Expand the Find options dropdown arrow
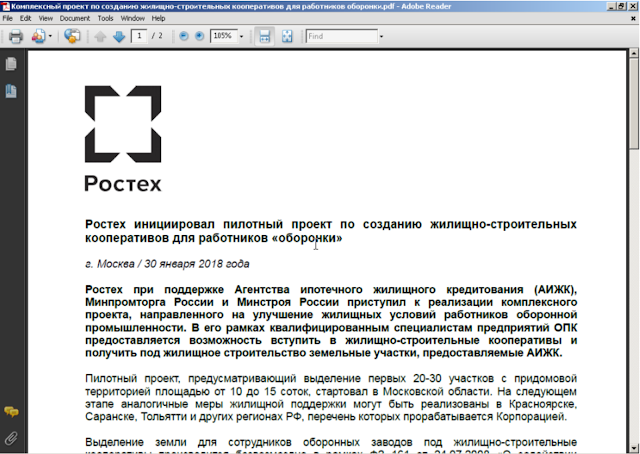The image size is (640, 454). [x=381, y=37]
